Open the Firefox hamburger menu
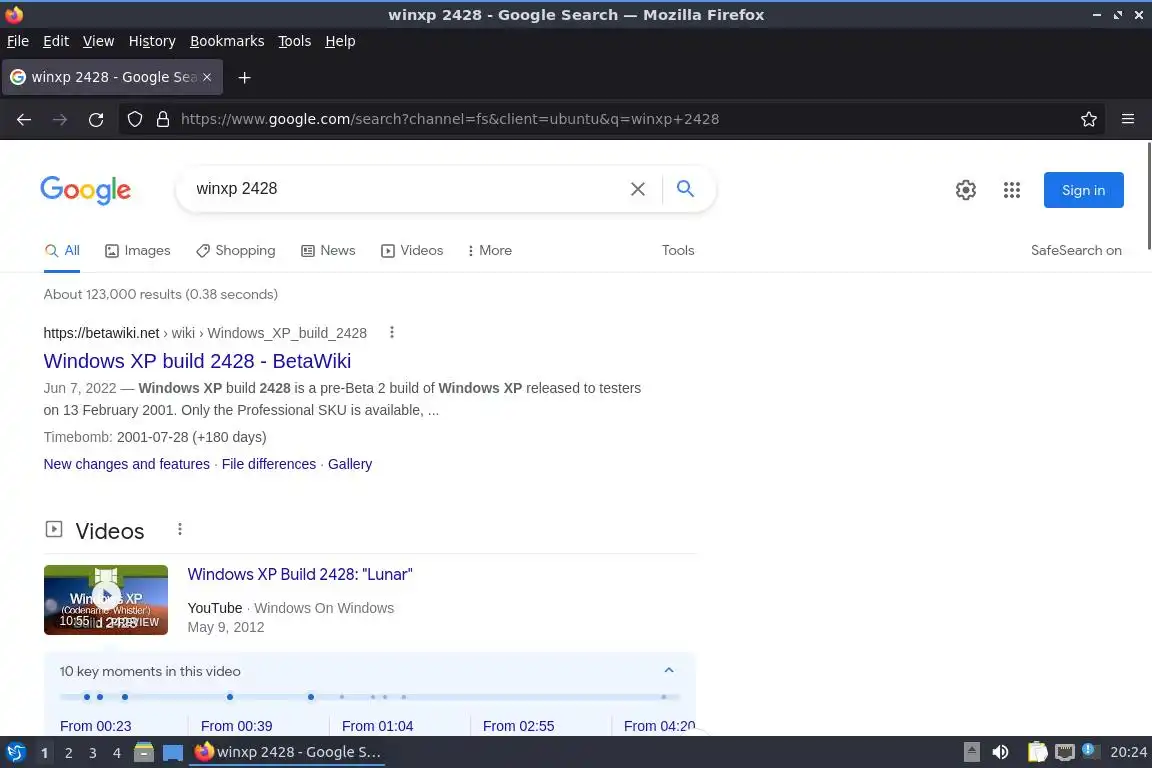The height and width of the screenshot is (768, 1152). (1128, 119)
